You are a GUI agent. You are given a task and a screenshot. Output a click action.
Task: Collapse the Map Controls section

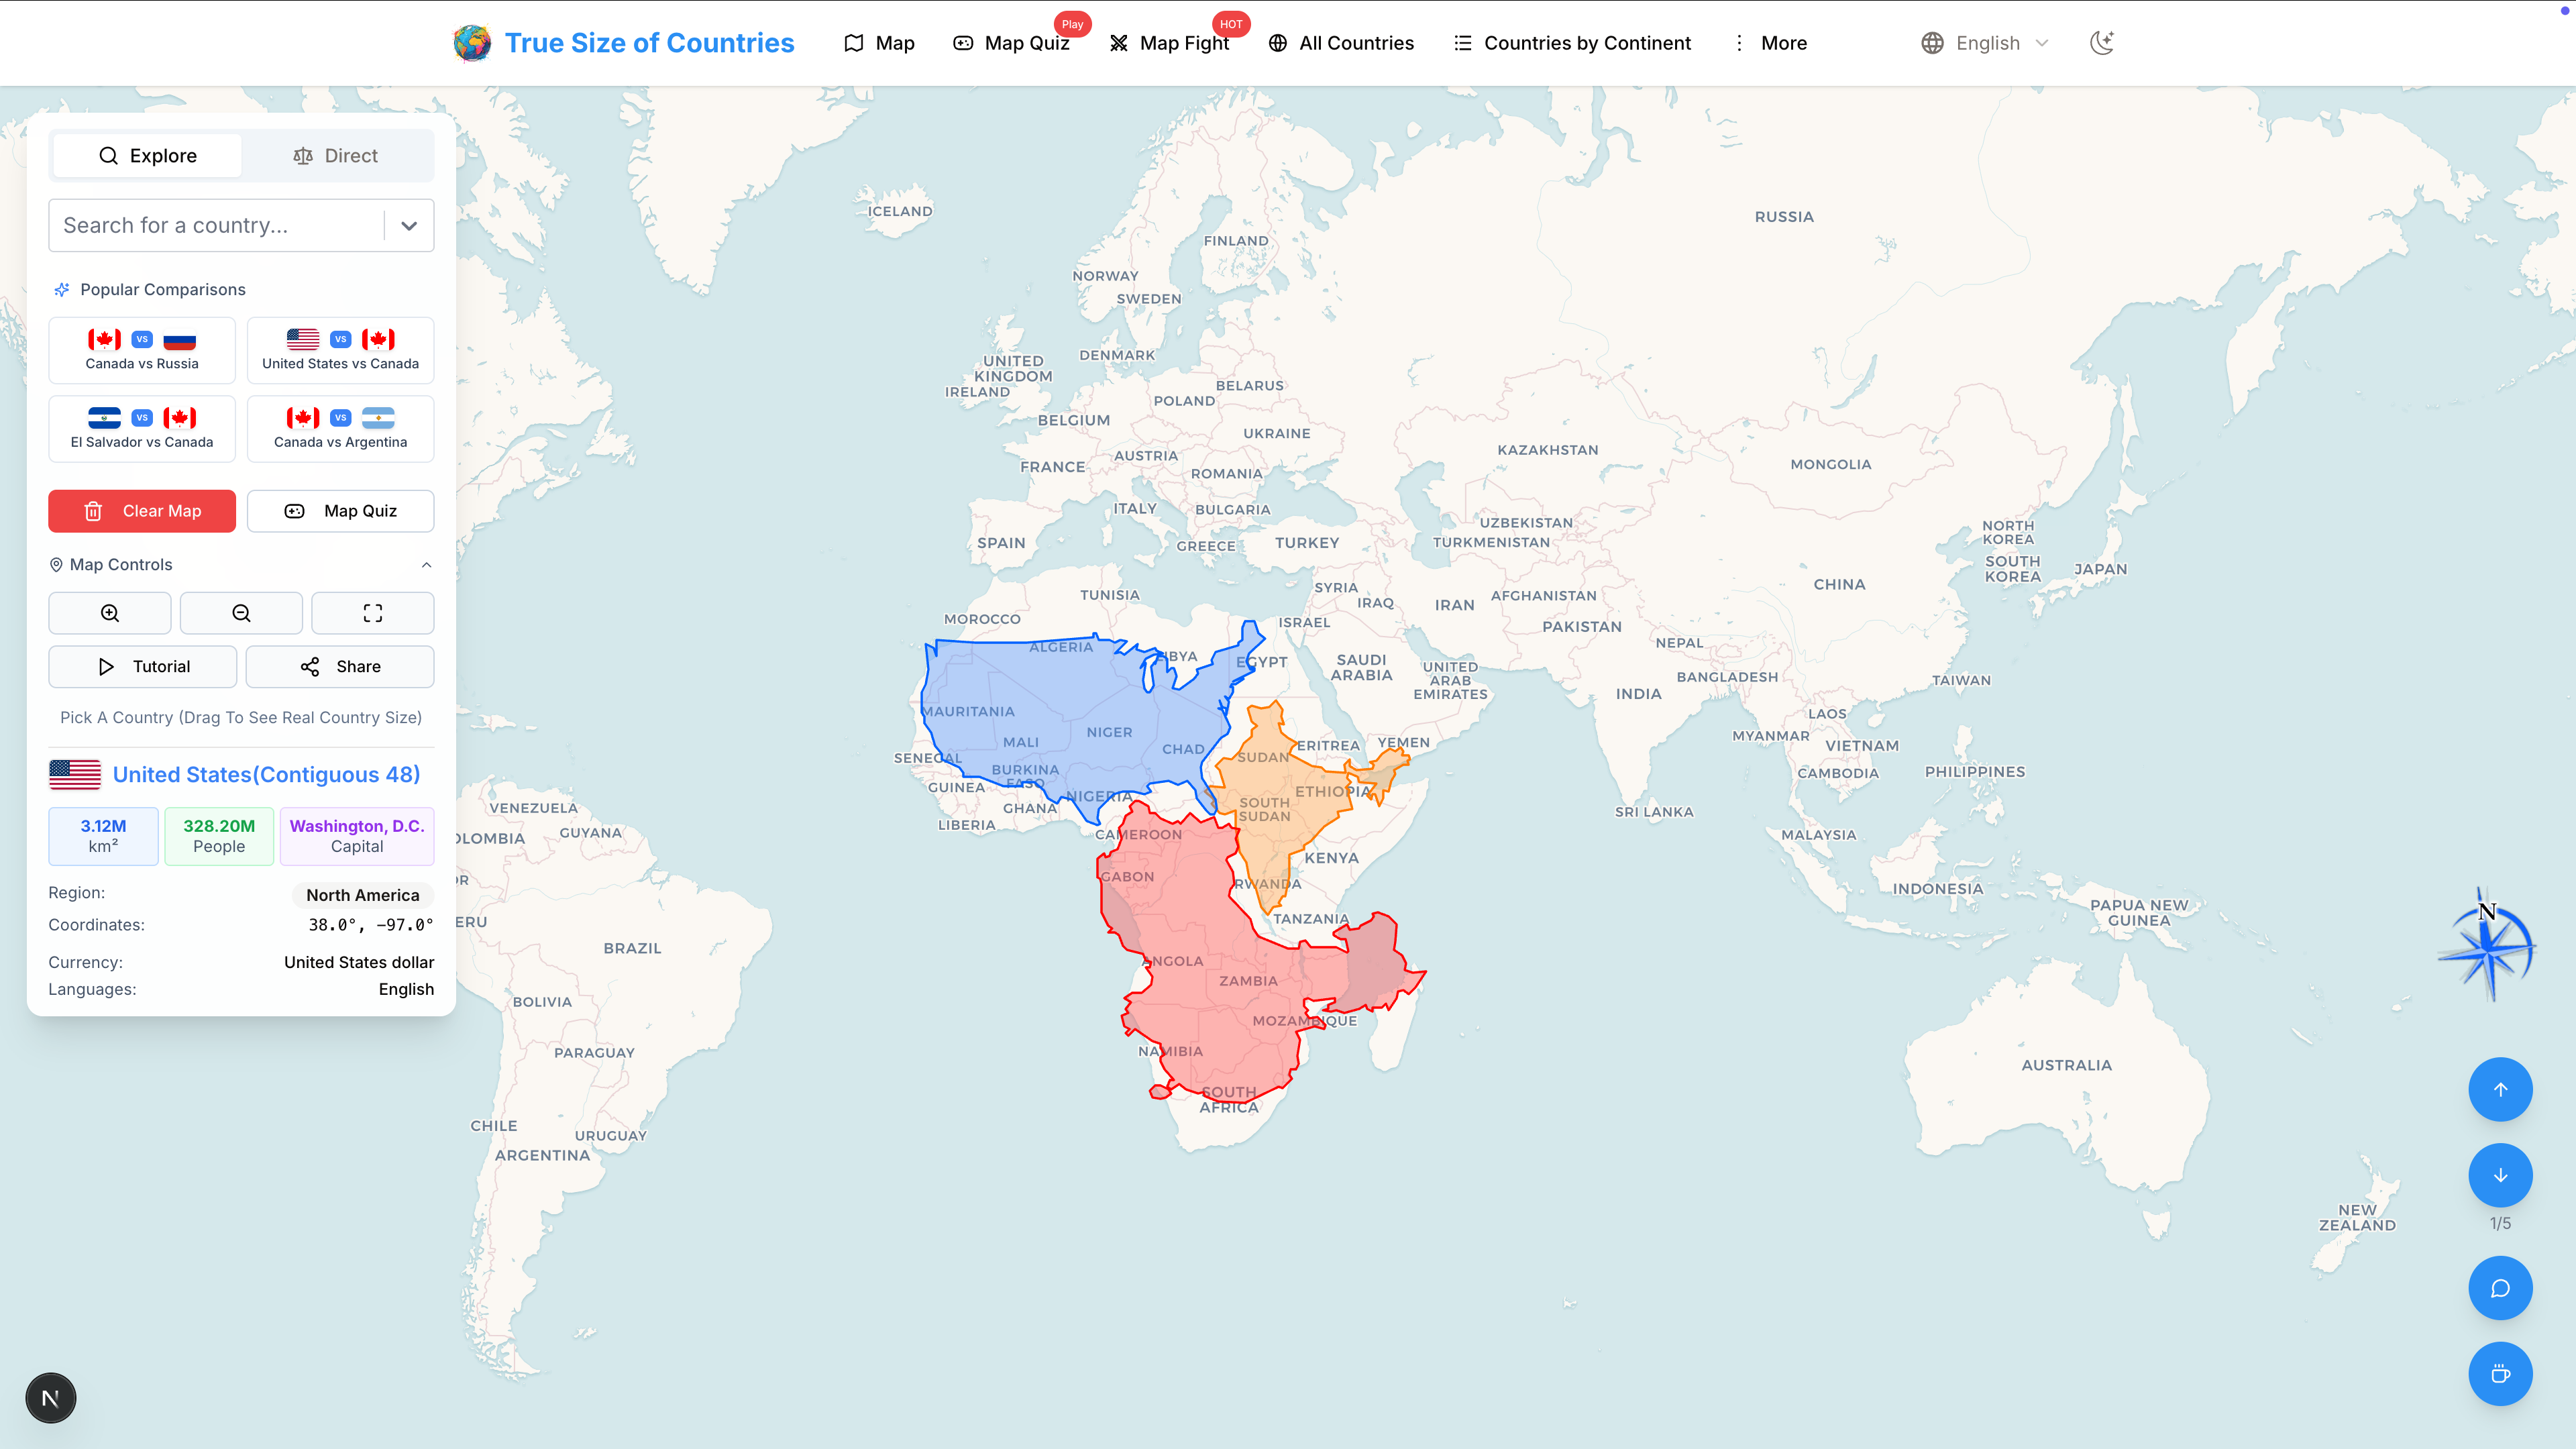pos(426,565)
